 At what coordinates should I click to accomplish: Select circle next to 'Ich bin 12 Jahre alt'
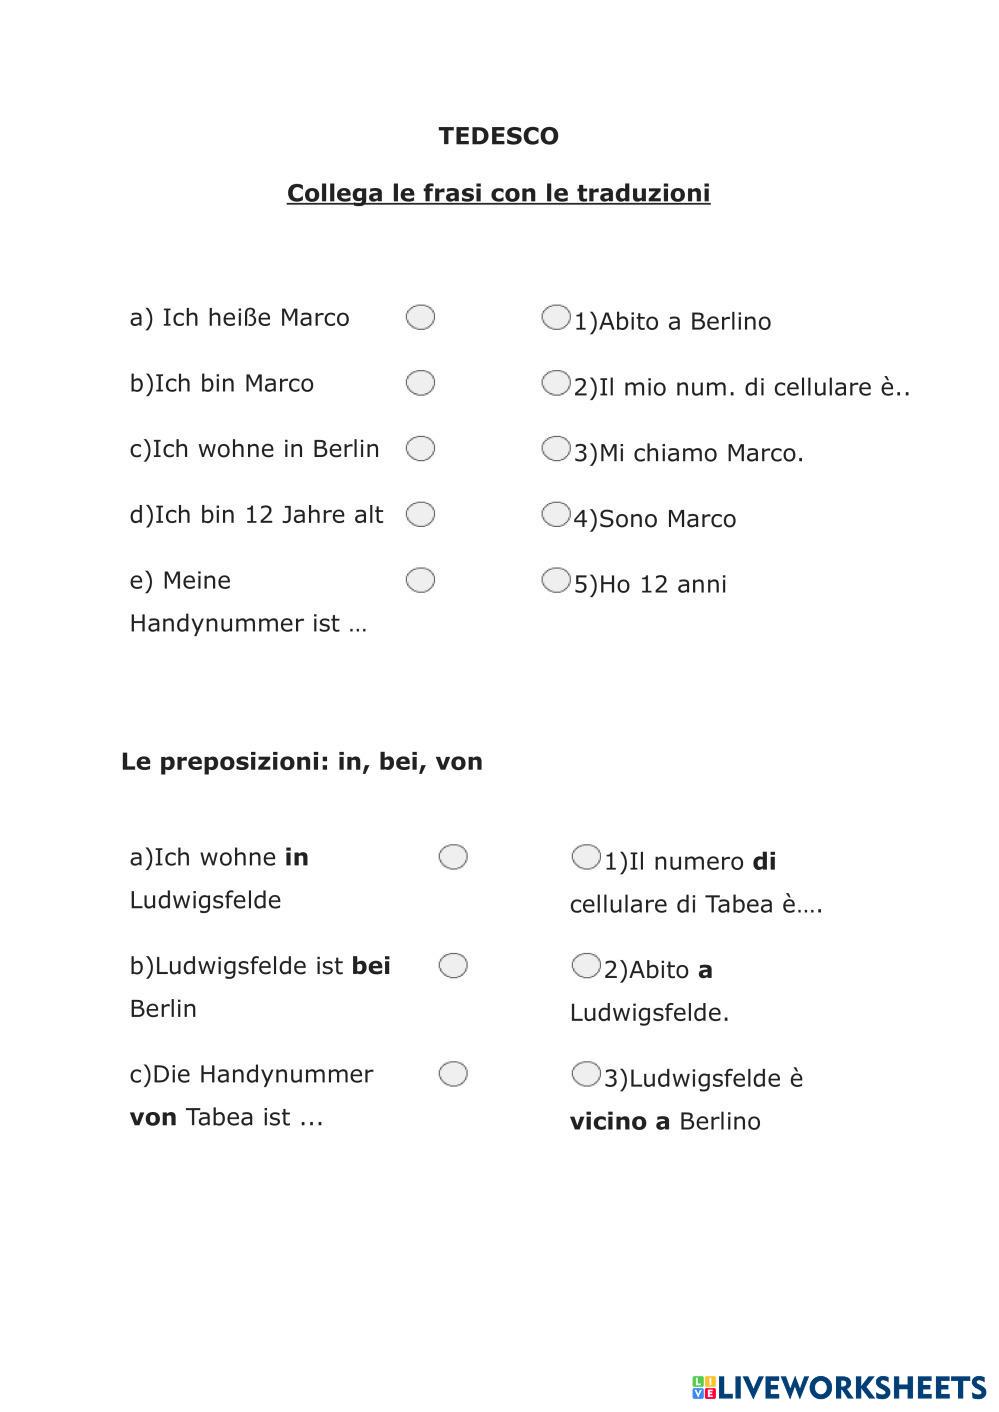[x=420, y=514]
